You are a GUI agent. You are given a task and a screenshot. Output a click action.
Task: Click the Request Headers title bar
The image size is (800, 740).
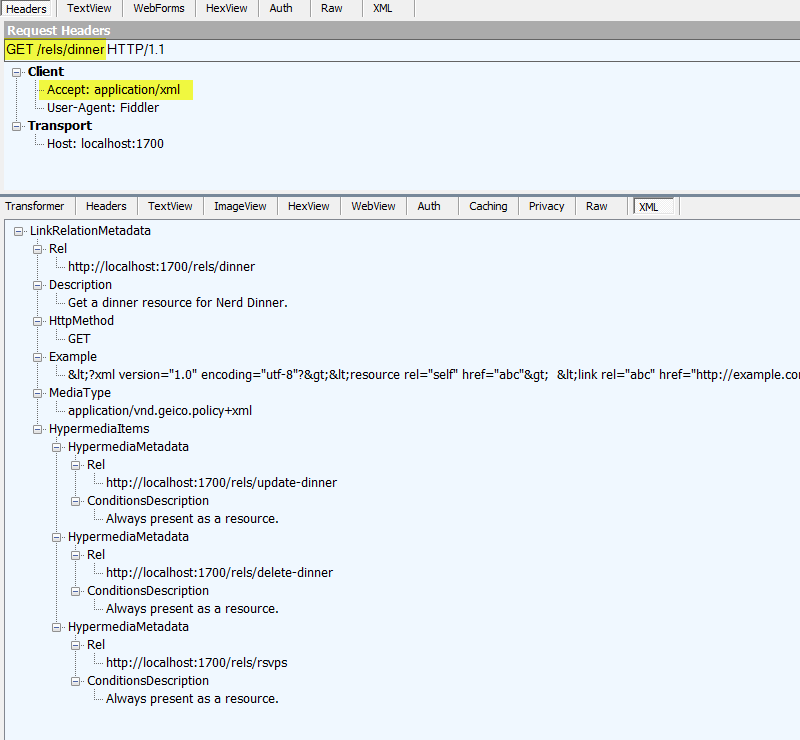point(402,30)
